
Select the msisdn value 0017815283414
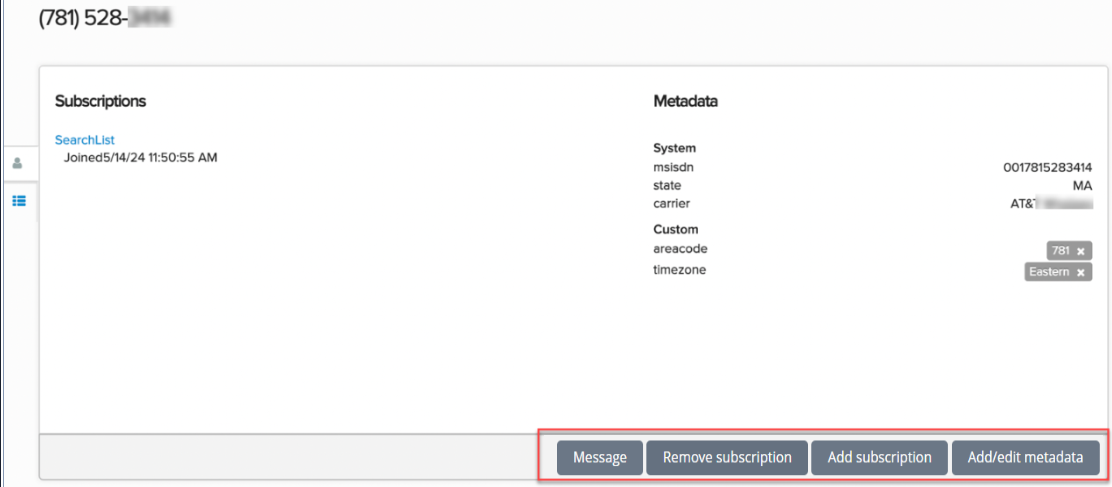1047,168
